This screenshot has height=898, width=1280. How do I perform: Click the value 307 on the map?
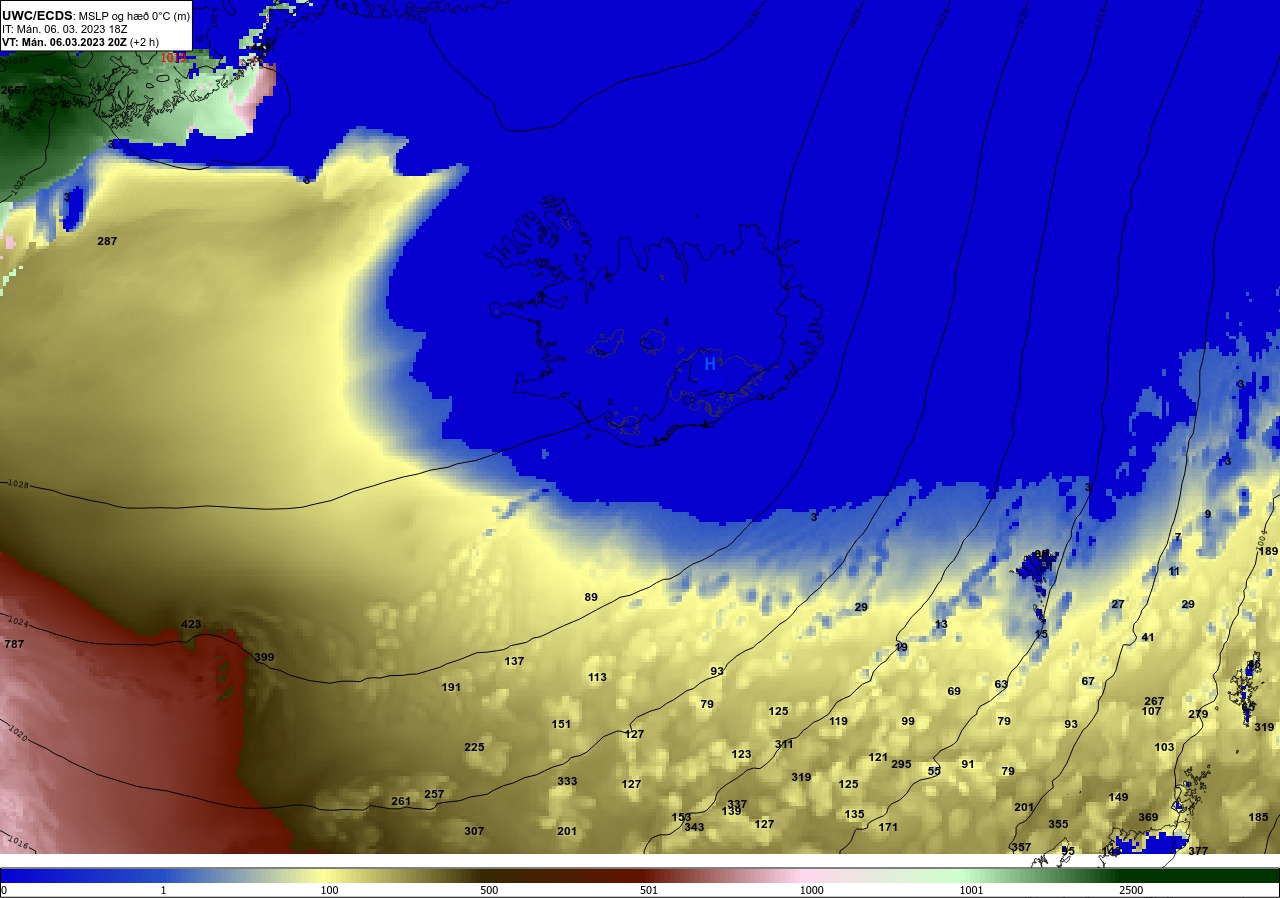474,831
